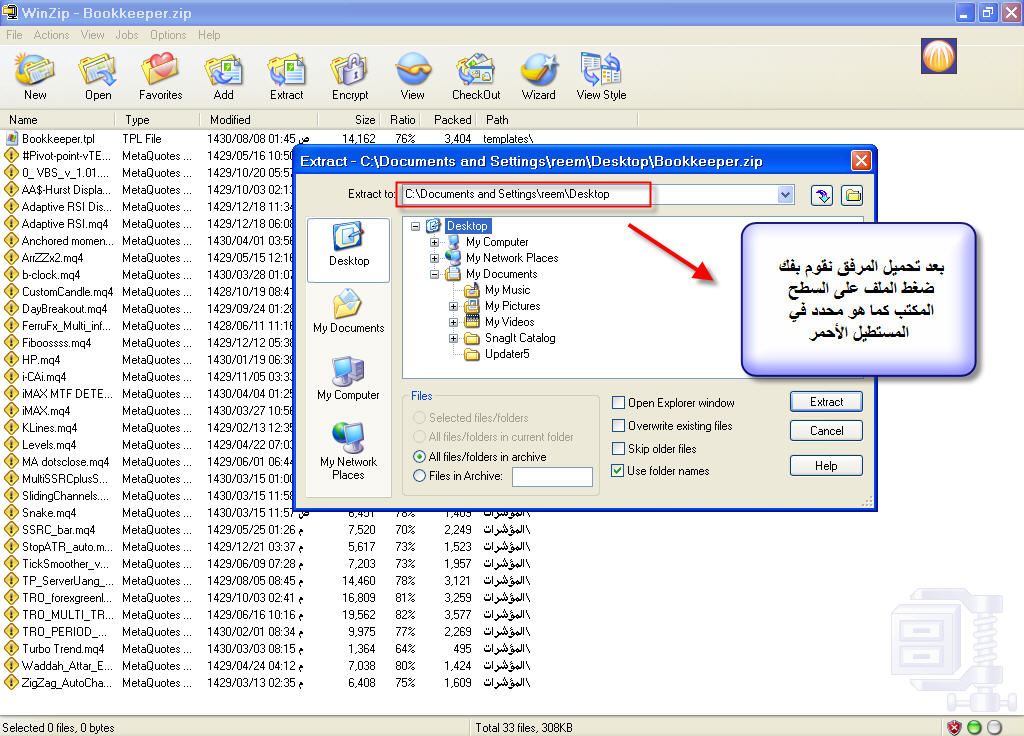Collapse the My Documents tree node
This screenshot has height=736, width=1024.
[435, 274]
